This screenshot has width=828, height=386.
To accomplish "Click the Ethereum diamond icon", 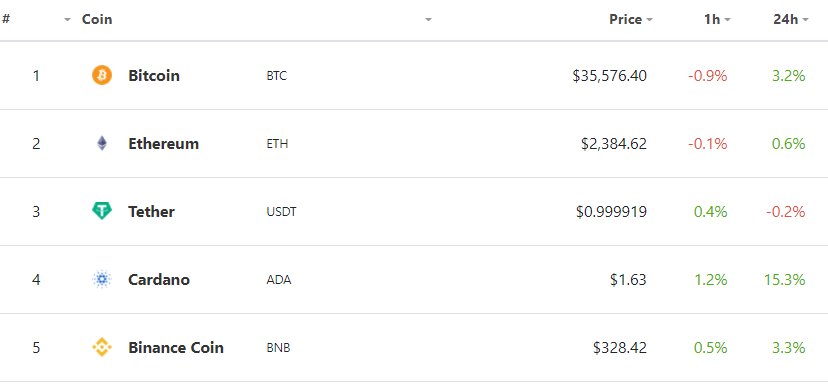I will [102, 144].
